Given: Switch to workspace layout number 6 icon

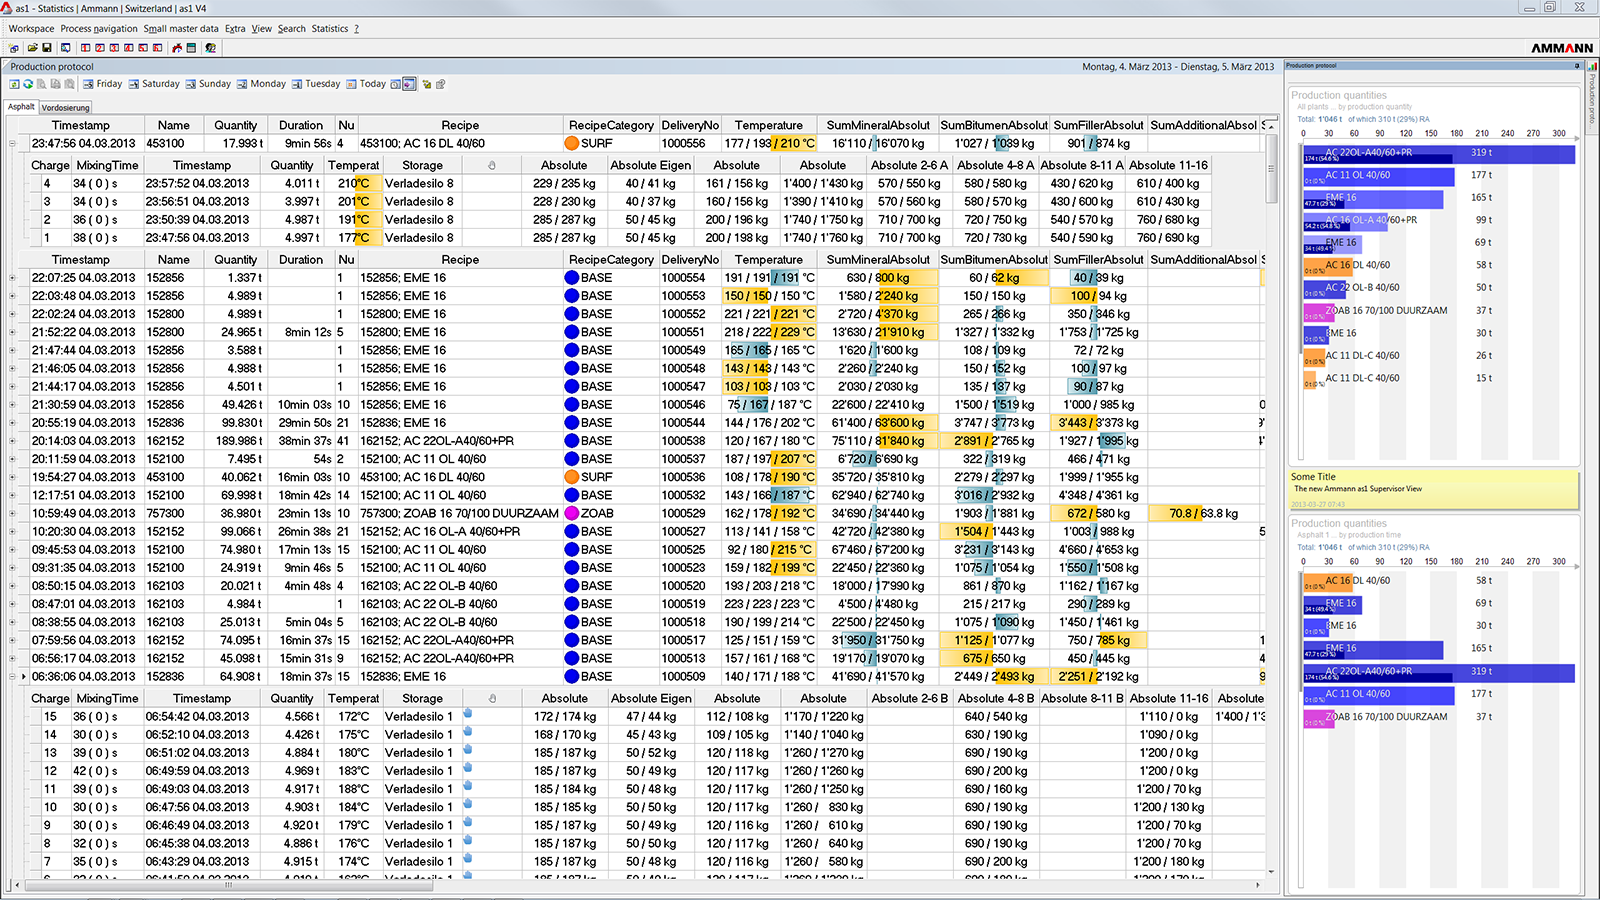Looking at the screenshot, I should point(157,48).
